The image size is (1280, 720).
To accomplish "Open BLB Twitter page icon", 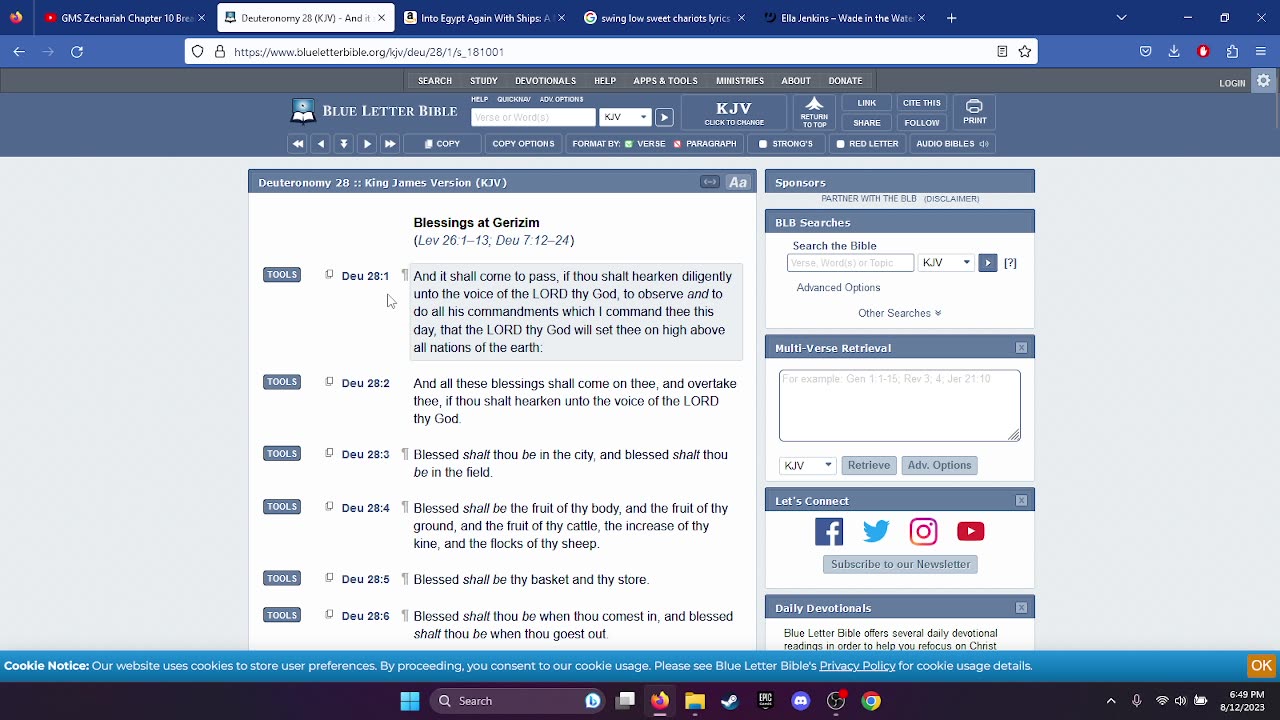I will click(x=876, y=531).
